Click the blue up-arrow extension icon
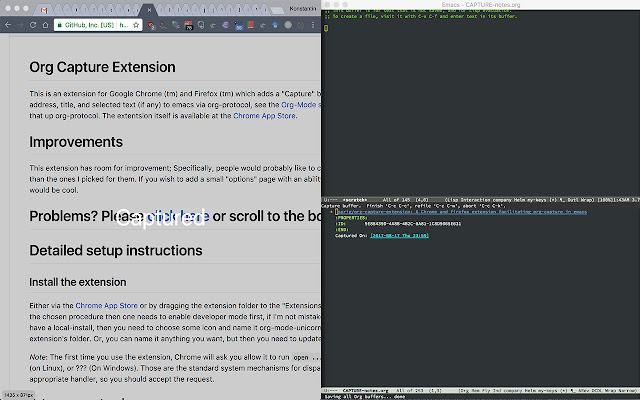 point(276,25)
